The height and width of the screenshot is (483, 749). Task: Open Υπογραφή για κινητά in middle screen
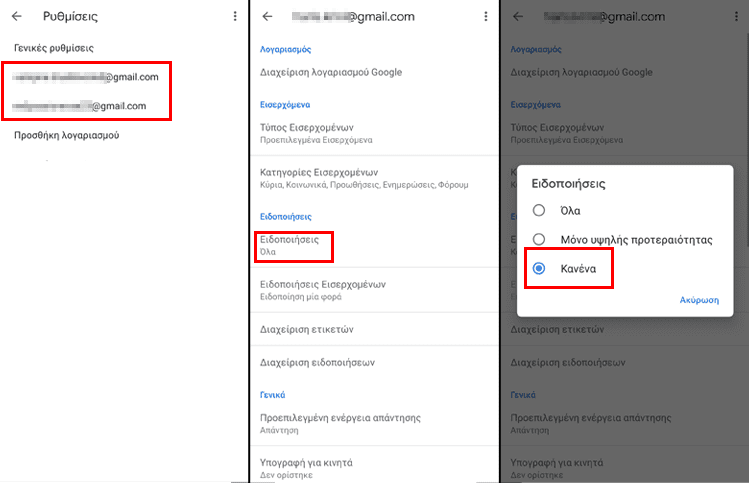pos(374,468)
